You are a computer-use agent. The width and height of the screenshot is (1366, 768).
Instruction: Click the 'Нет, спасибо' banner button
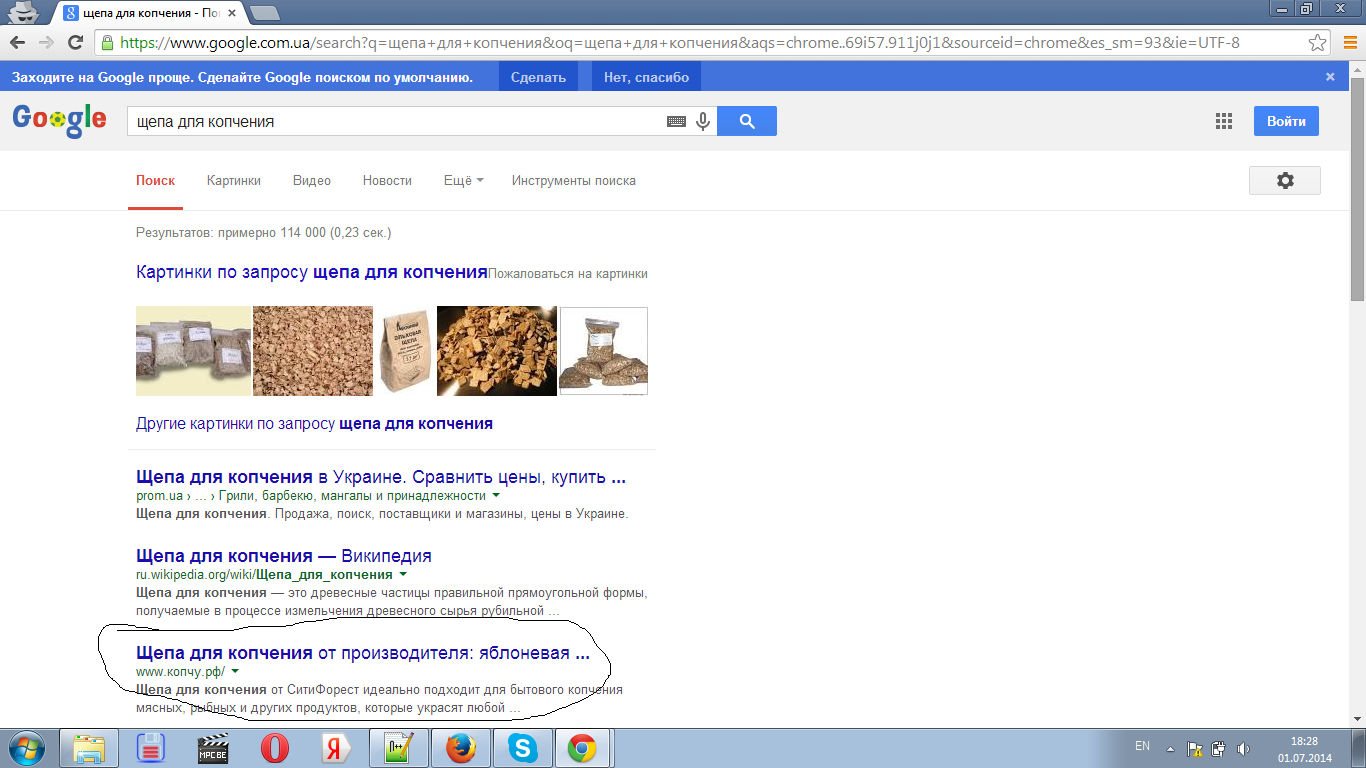pyautogui.click(x=646, y=77)
